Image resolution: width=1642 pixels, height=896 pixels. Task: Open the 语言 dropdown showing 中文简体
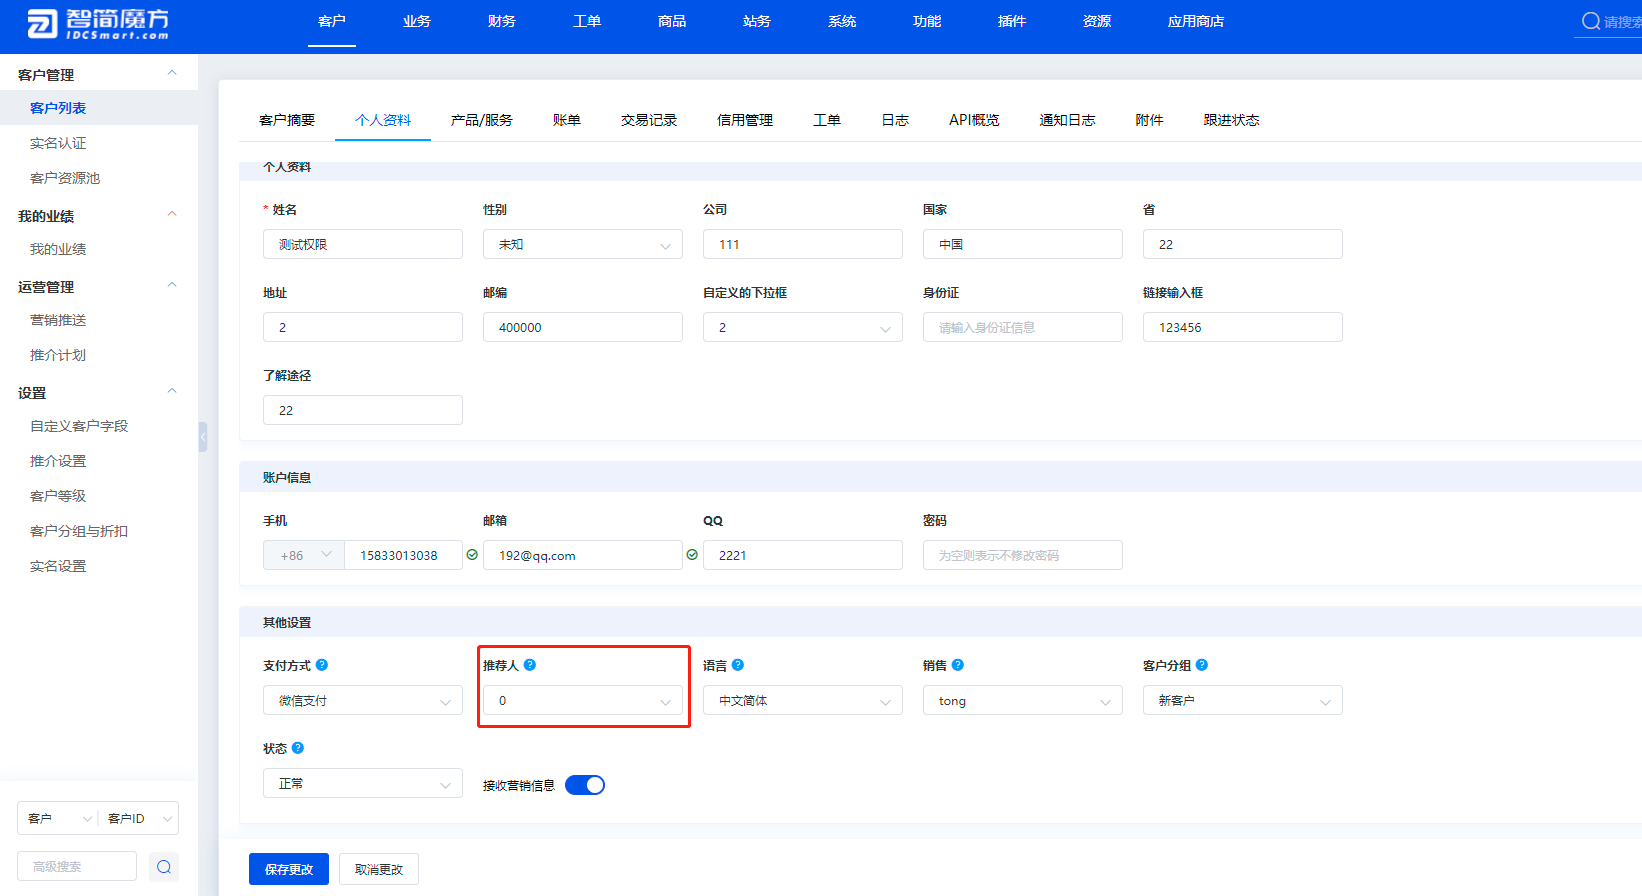(x=803, y=700)
